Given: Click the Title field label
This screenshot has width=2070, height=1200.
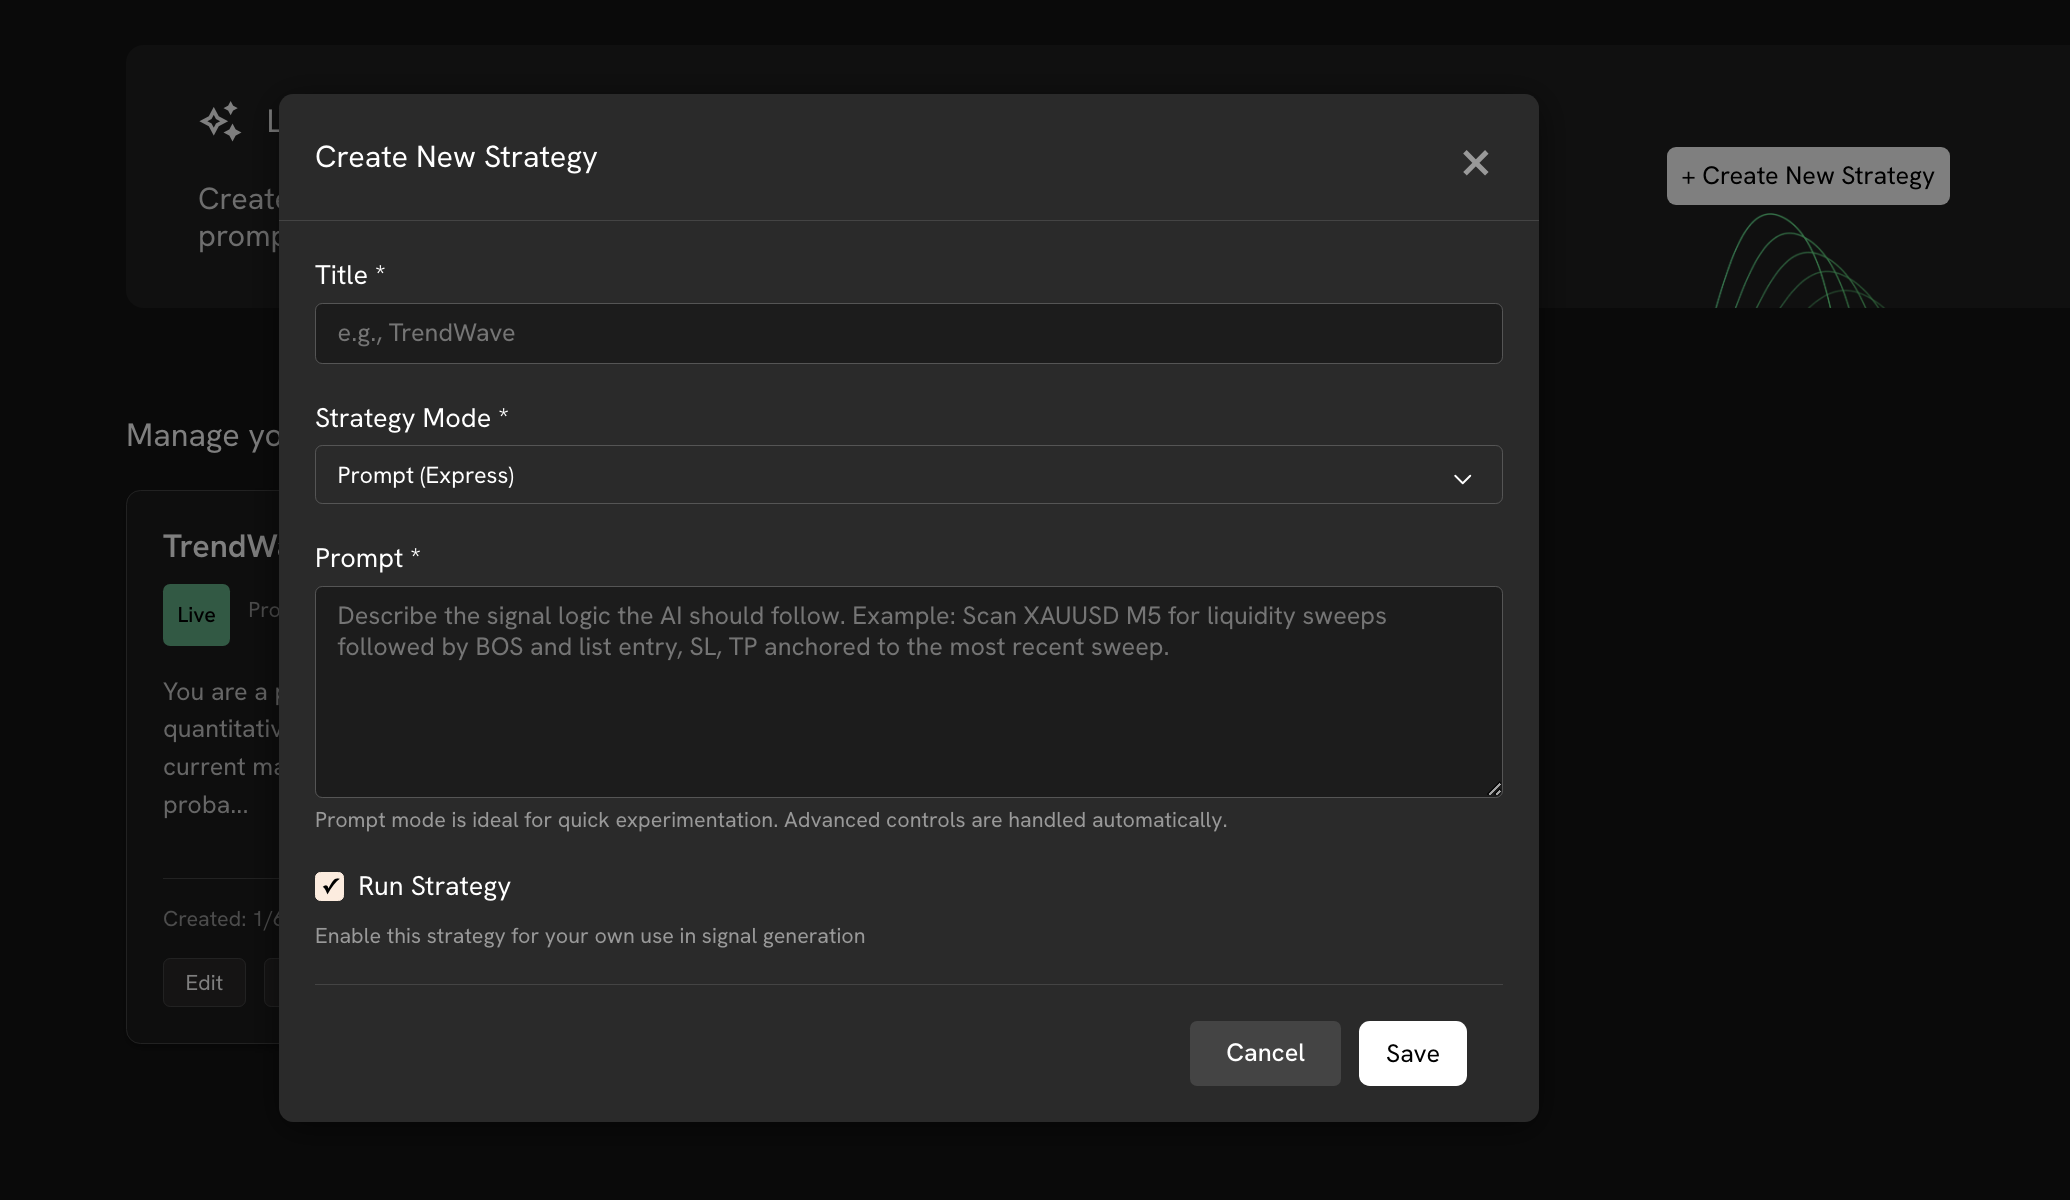Looking at the screenshot, I should coord(341,275).
